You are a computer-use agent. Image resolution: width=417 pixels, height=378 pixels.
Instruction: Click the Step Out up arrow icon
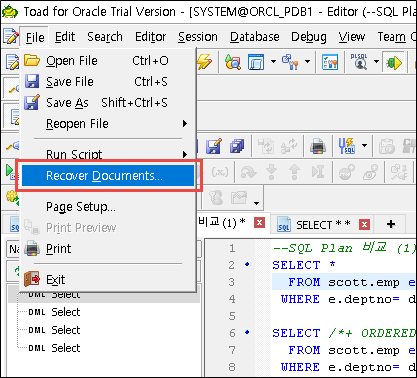[x=294, y=172]
